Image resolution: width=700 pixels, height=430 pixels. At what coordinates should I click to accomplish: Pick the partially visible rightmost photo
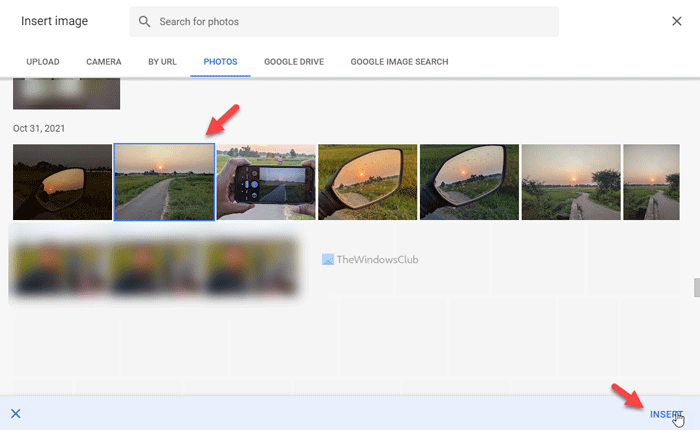click(x=651, y=182)
